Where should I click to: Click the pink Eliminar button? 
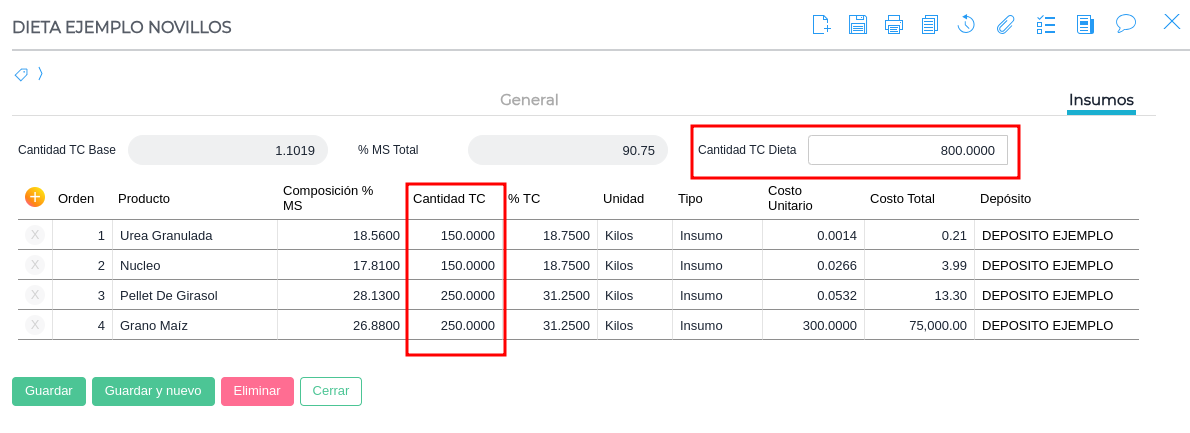coord(257,391)
